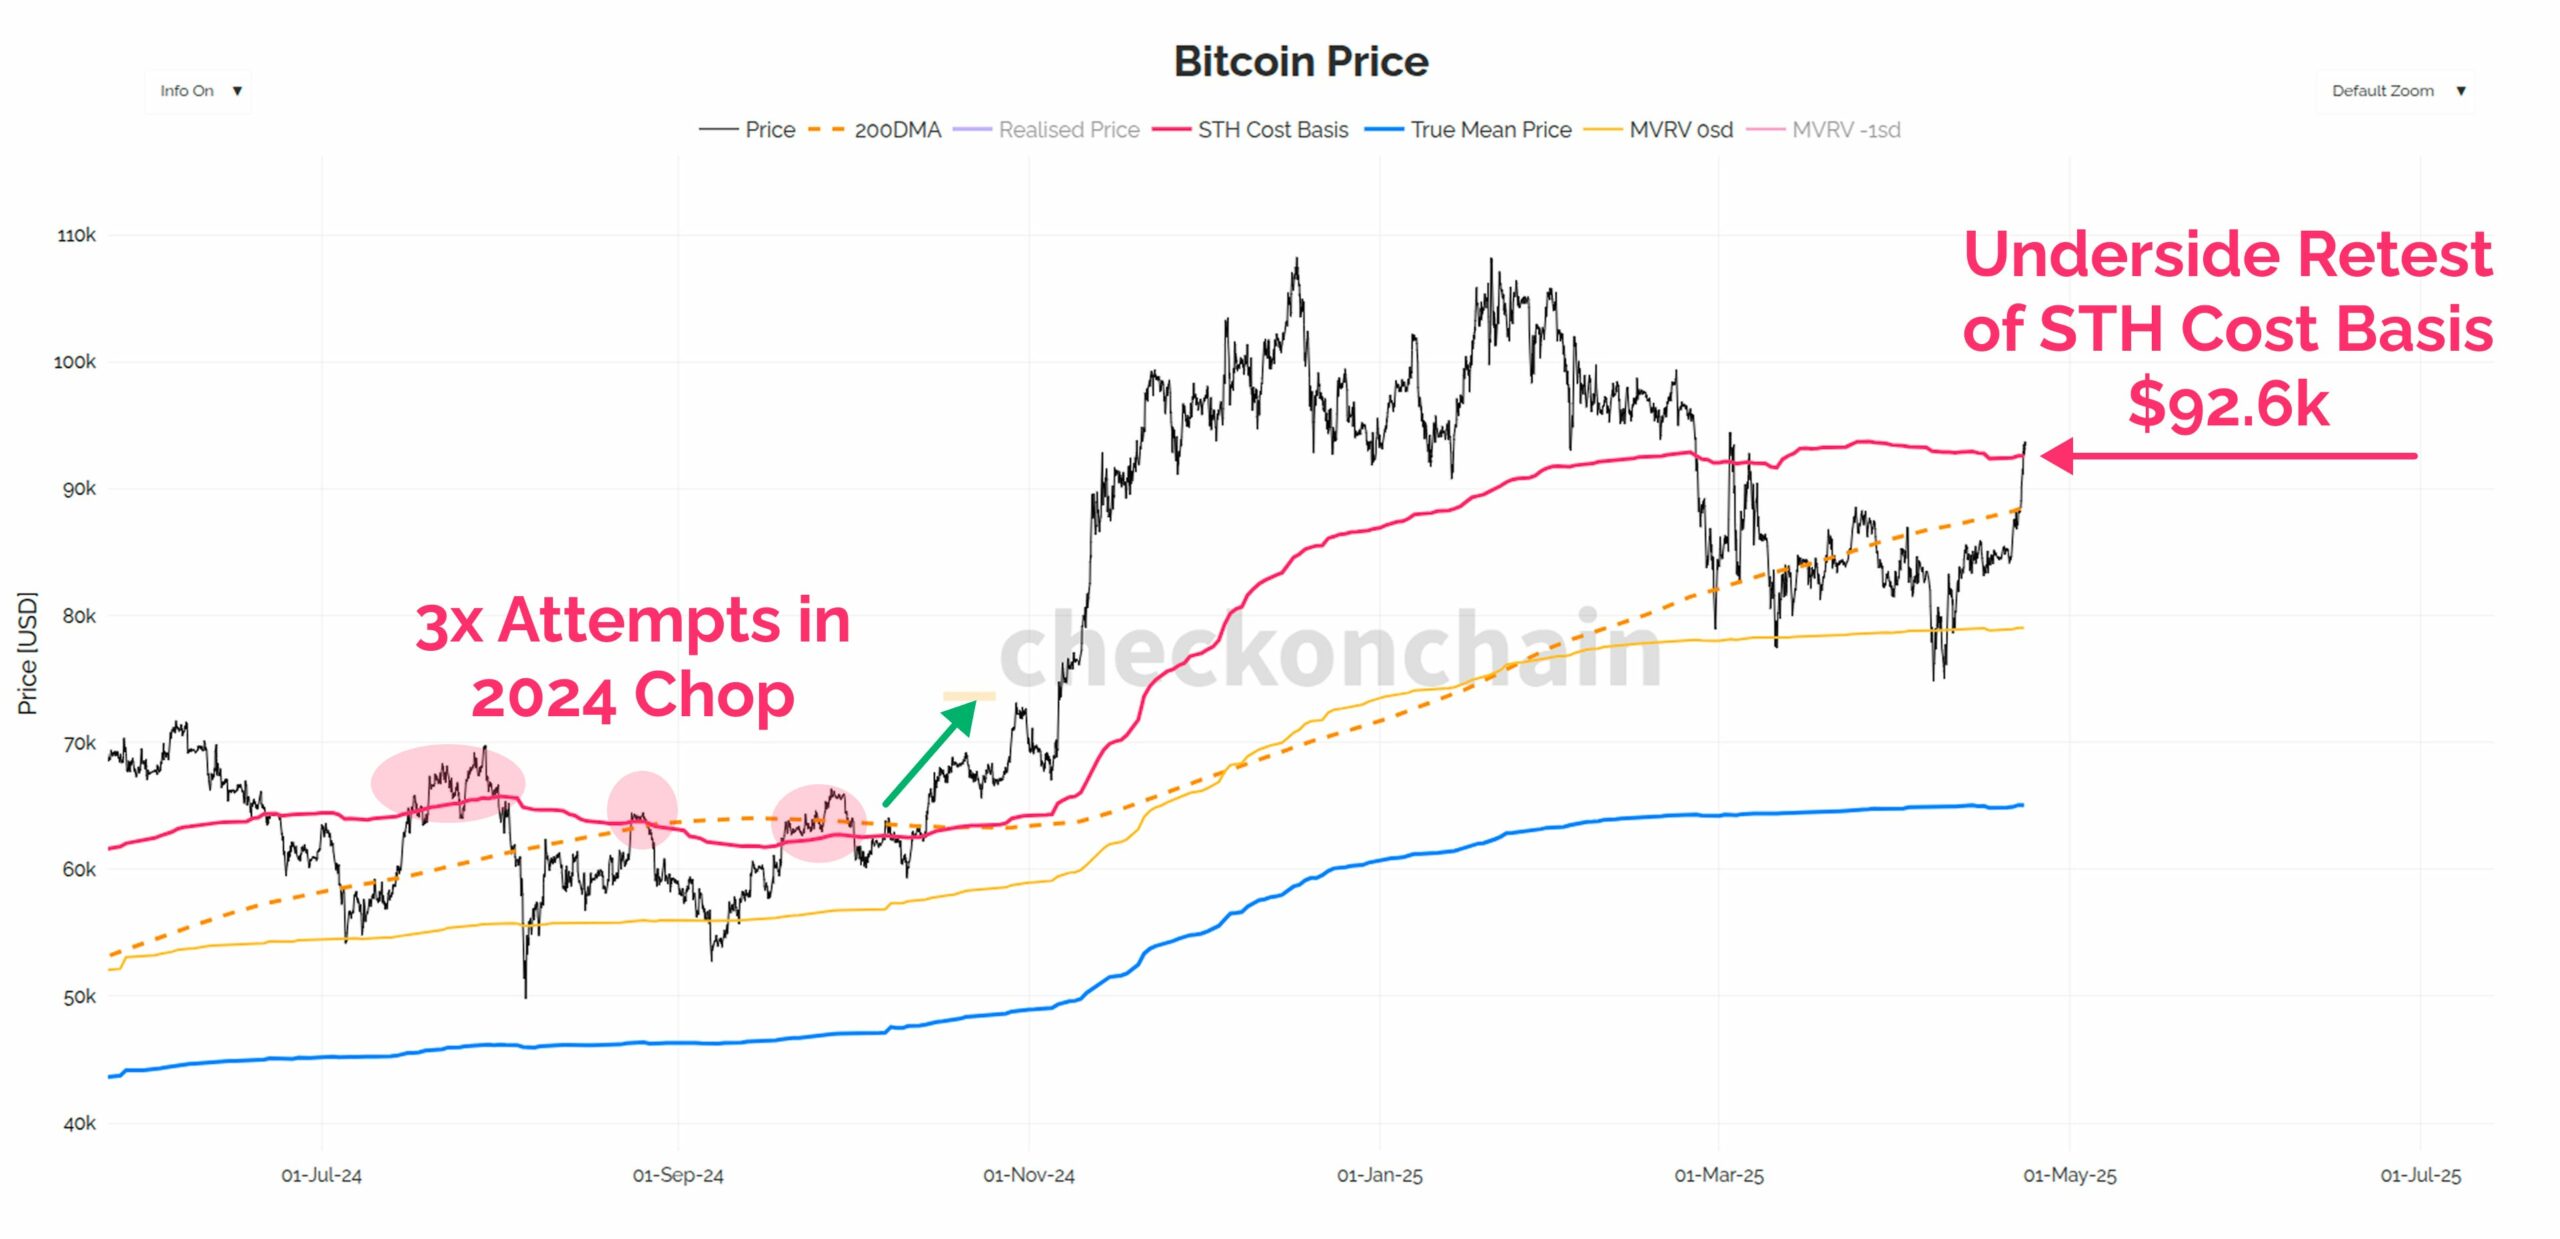Click the 100k price axis label
This screenshot has height=1239, width=2560.
pos(75,362)
